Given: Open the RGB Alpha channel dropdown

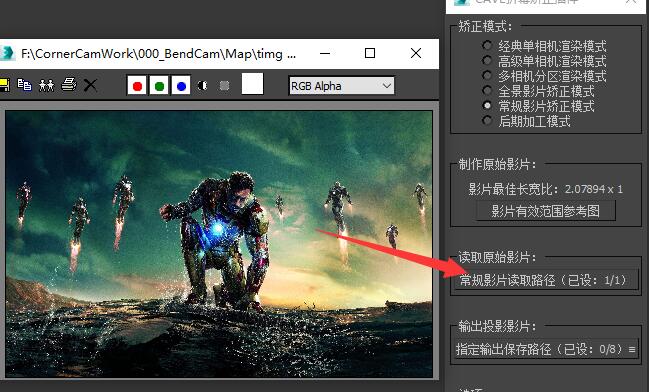Looking at the screenshot, I should click(341, 86).
